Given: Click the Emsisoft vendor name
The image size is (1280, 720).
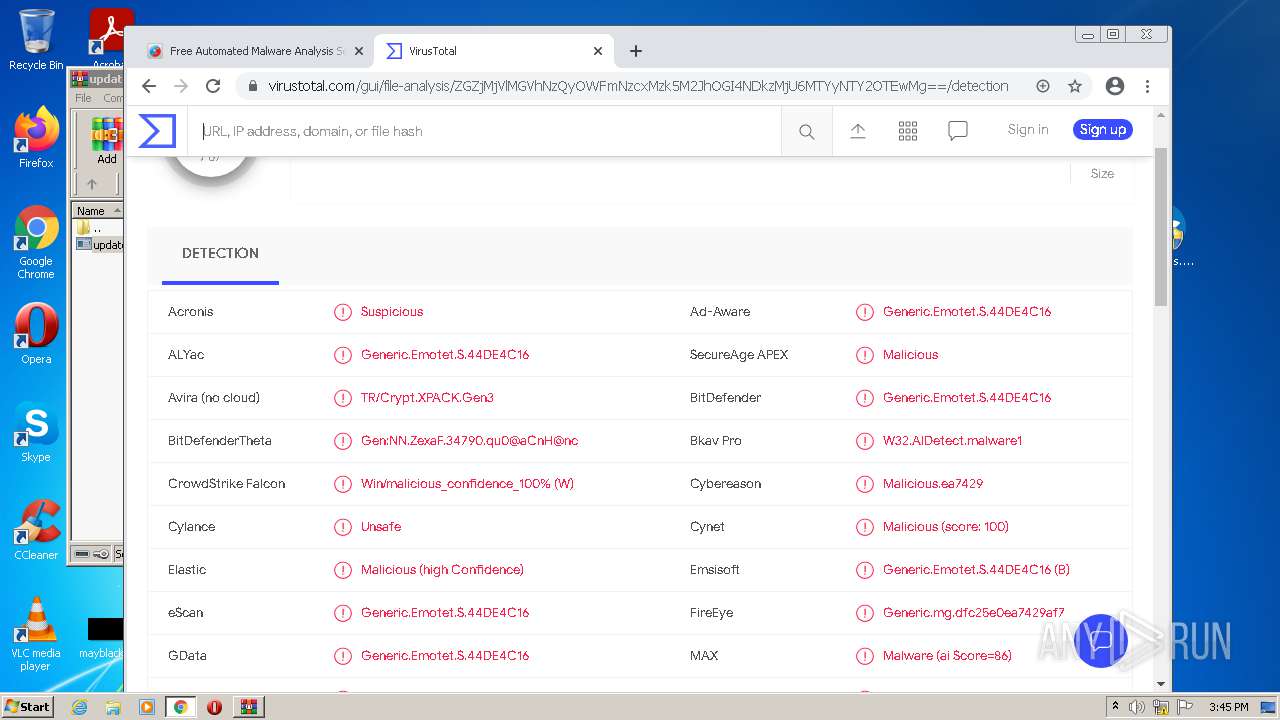Looking at the screenshot, I should 715,570.
